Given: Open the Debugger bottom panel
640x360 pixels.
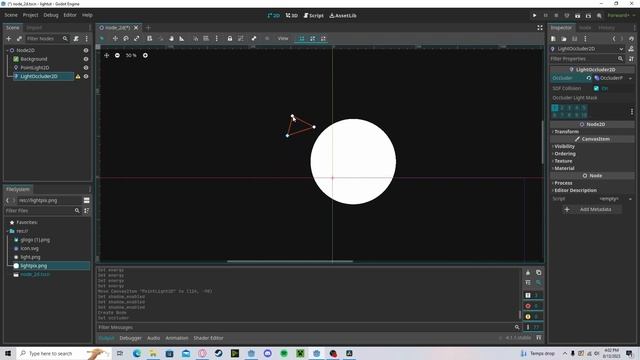Looking at the screenshot, I should pos(131,338).
